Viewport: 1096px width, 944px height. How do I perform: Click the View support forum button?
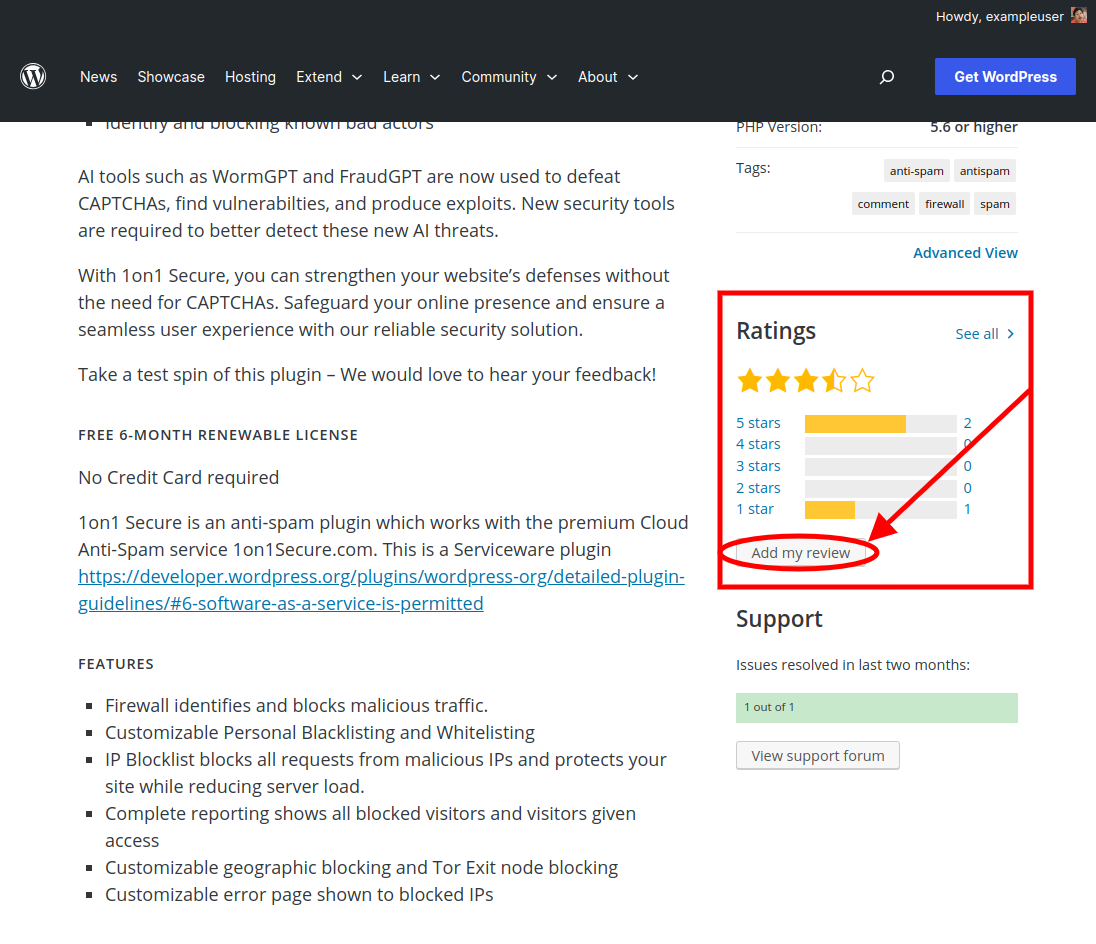click(817, 755)
